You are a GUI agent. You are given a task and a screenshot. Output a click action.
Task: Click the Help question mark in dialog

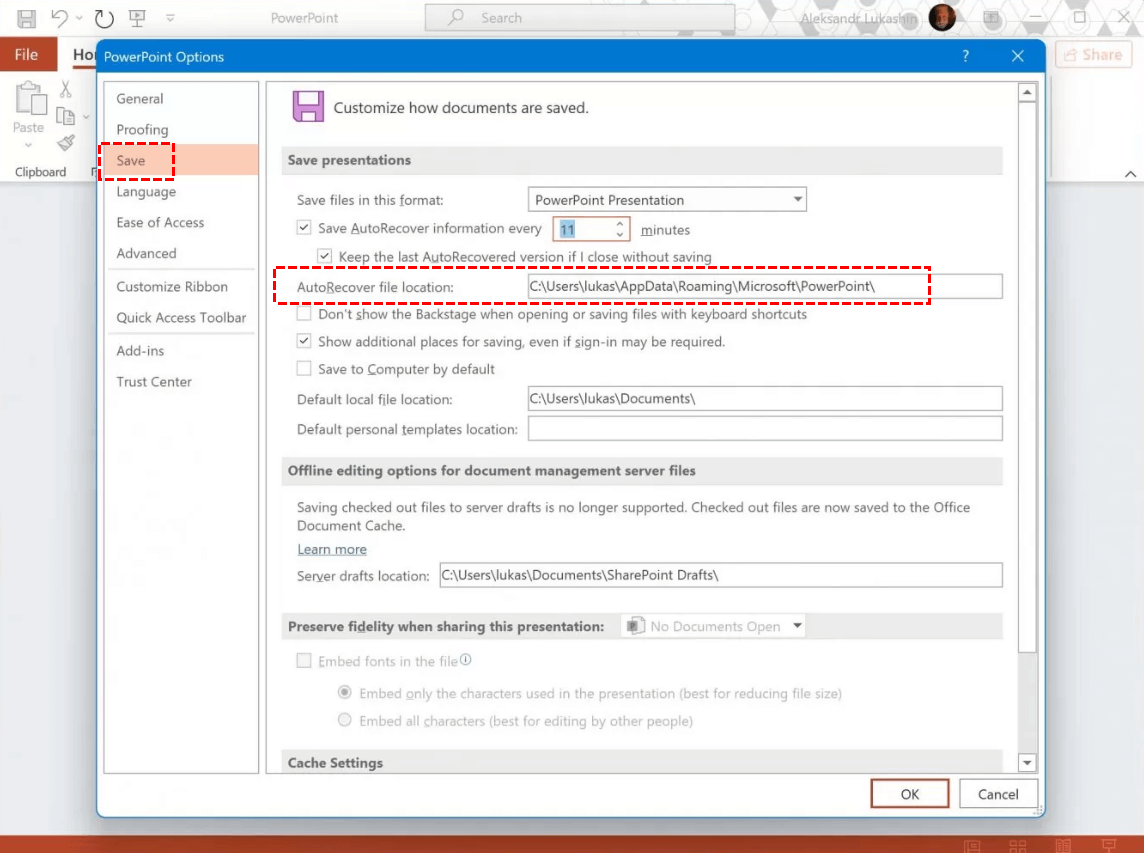click(x=965, y=56)
